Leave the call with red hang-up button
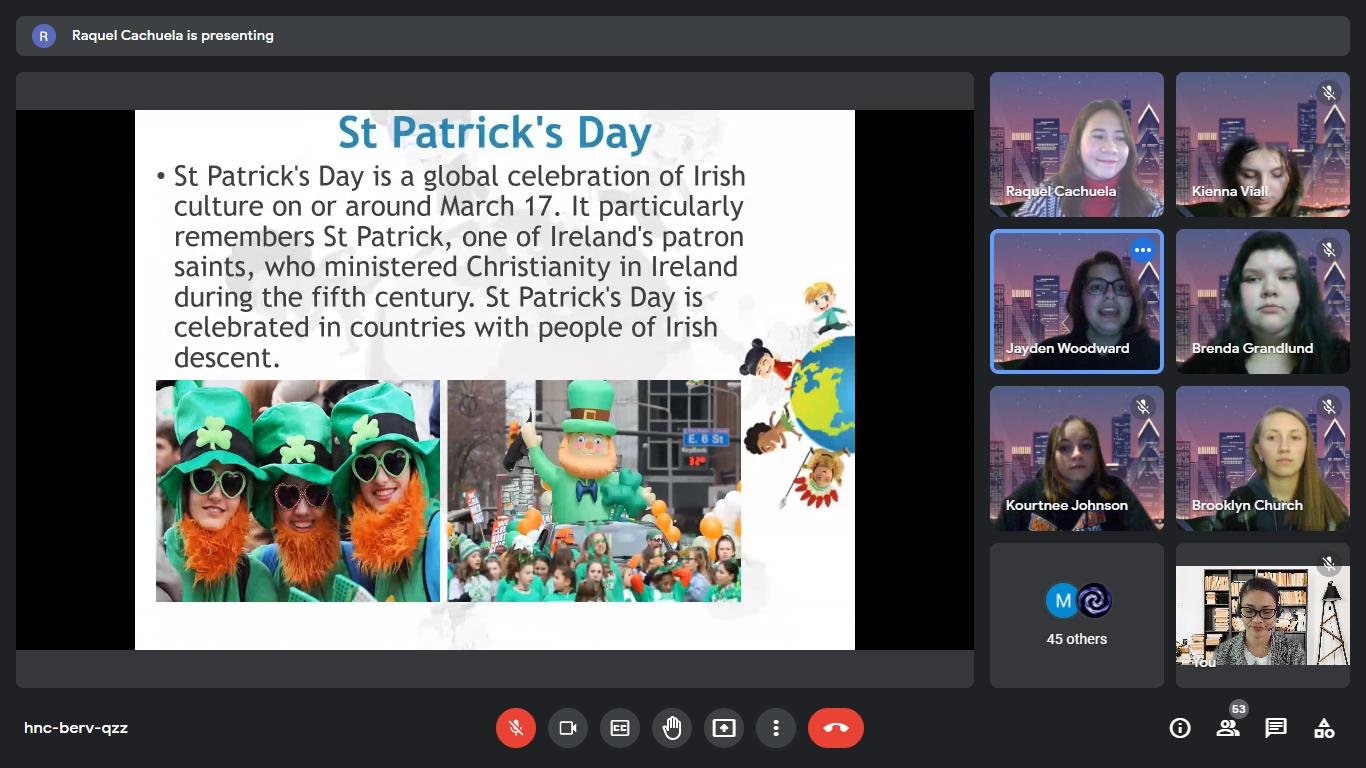1366x768 pixels. pos(836,728)
